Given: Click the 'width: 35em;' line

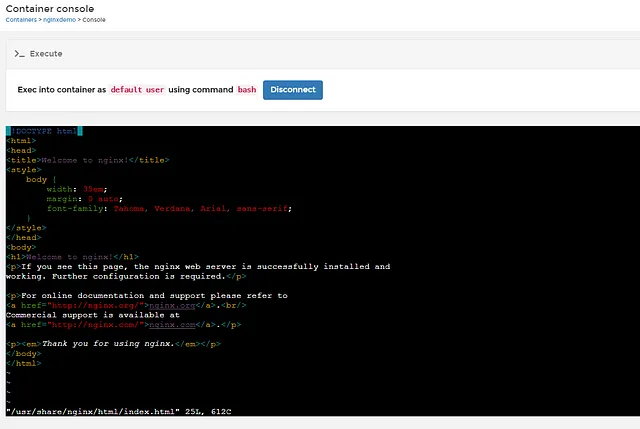Looking at the screenshot, I should (x=77, y=189).
